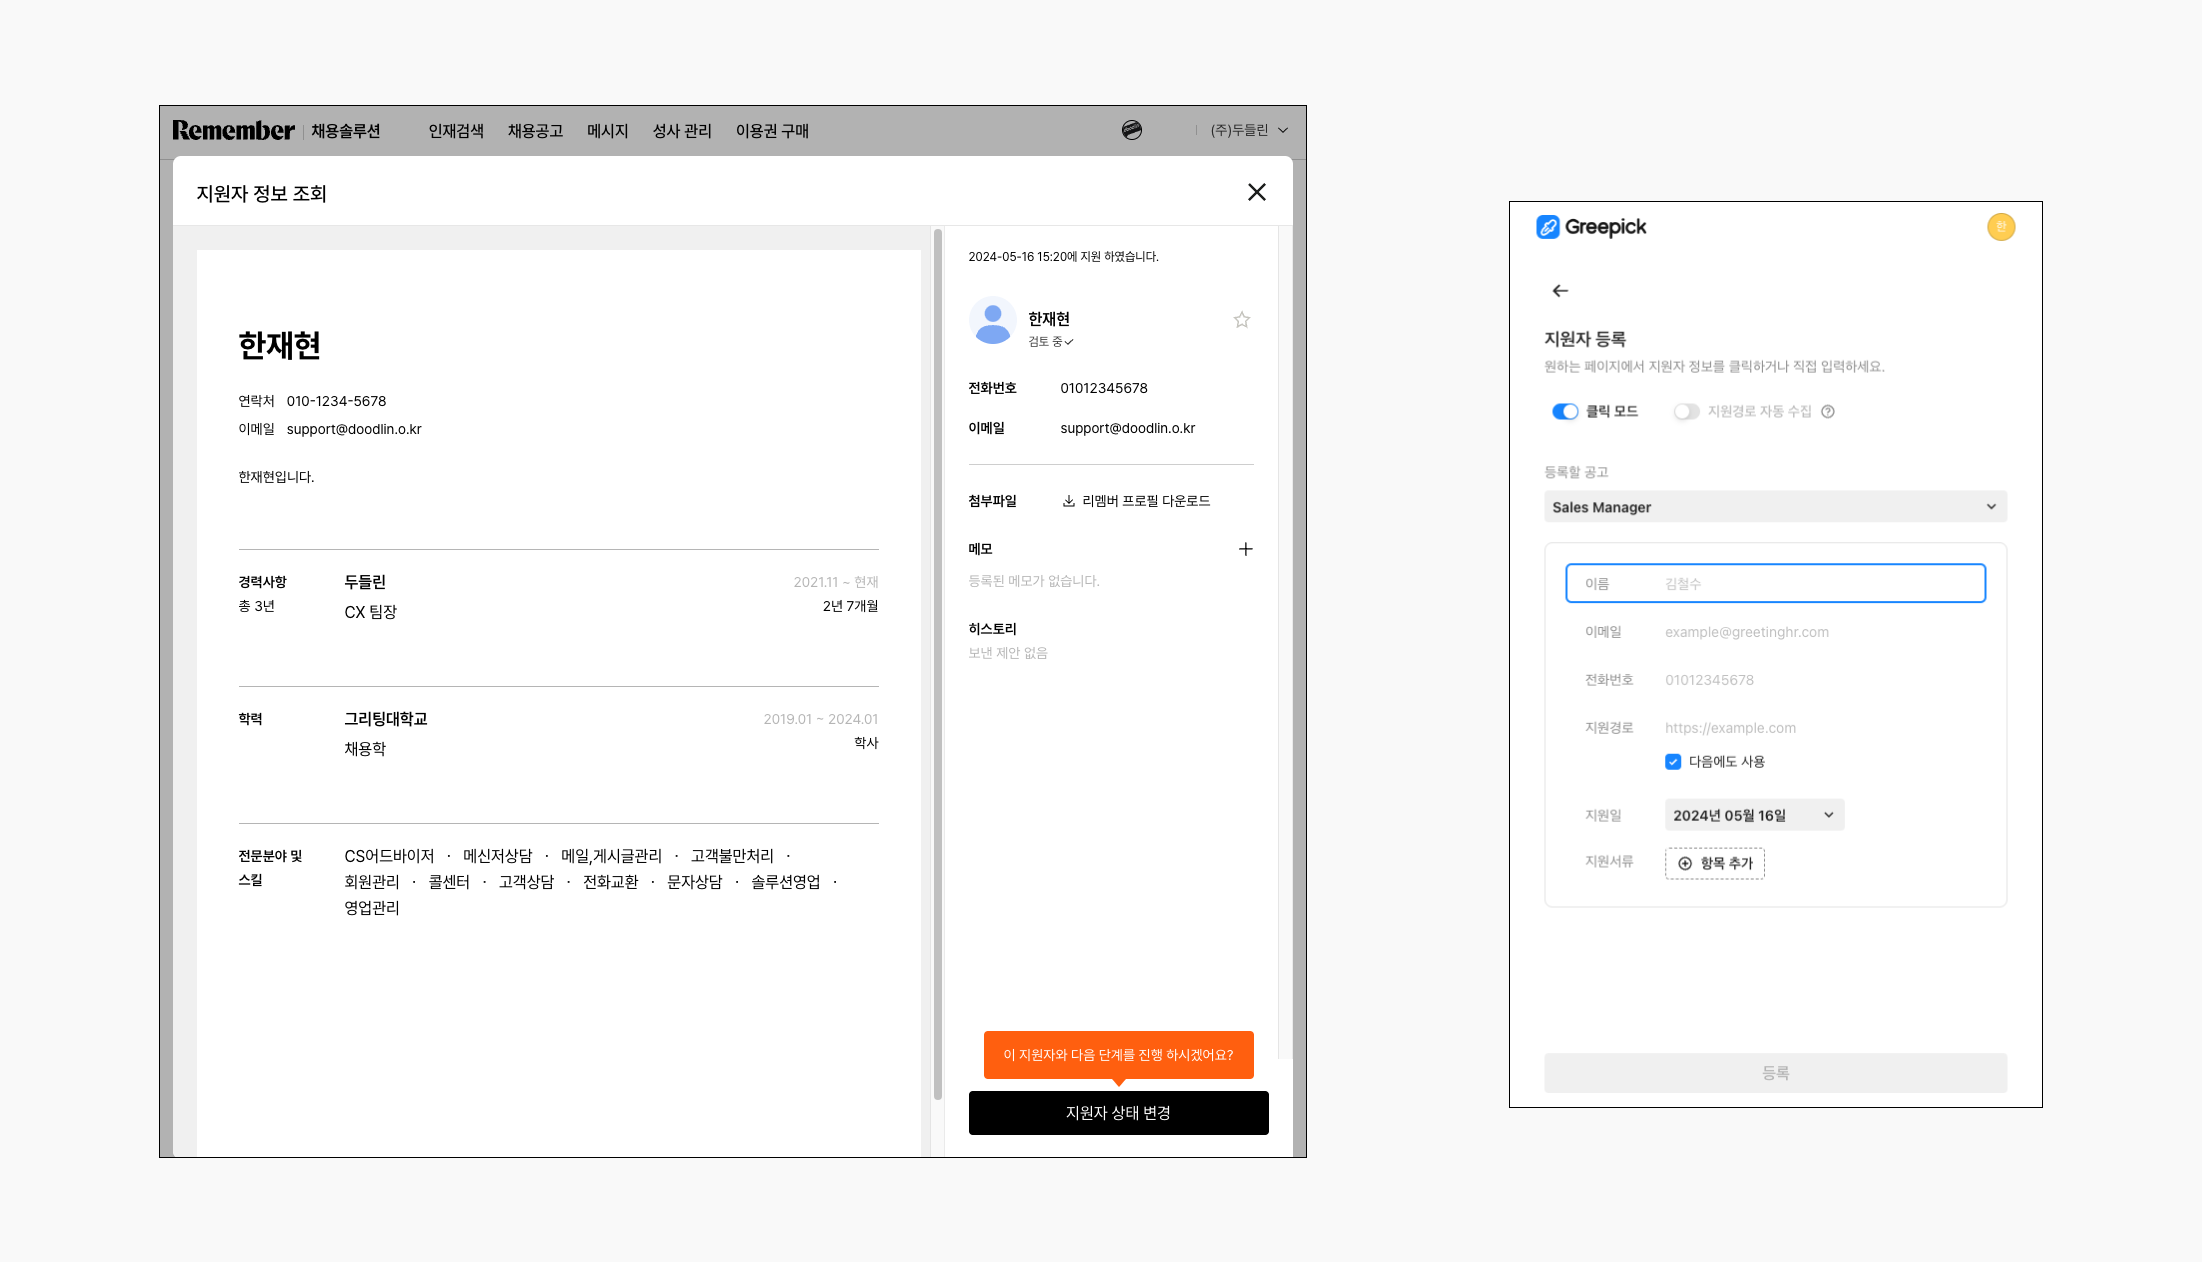
Task: Open 이용권 구매 menu
Action: coord(772,131)
